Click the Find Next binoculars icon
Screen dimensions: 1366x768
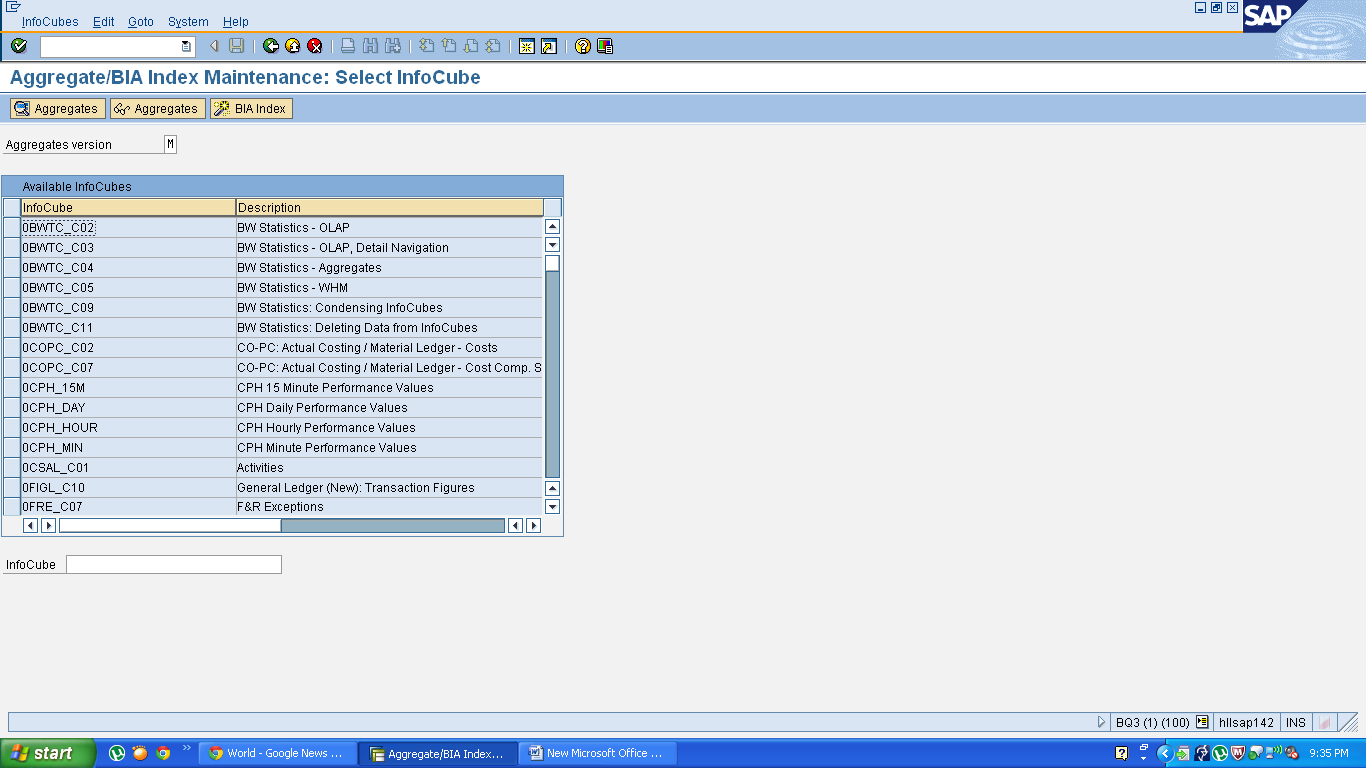pos(393,46)
